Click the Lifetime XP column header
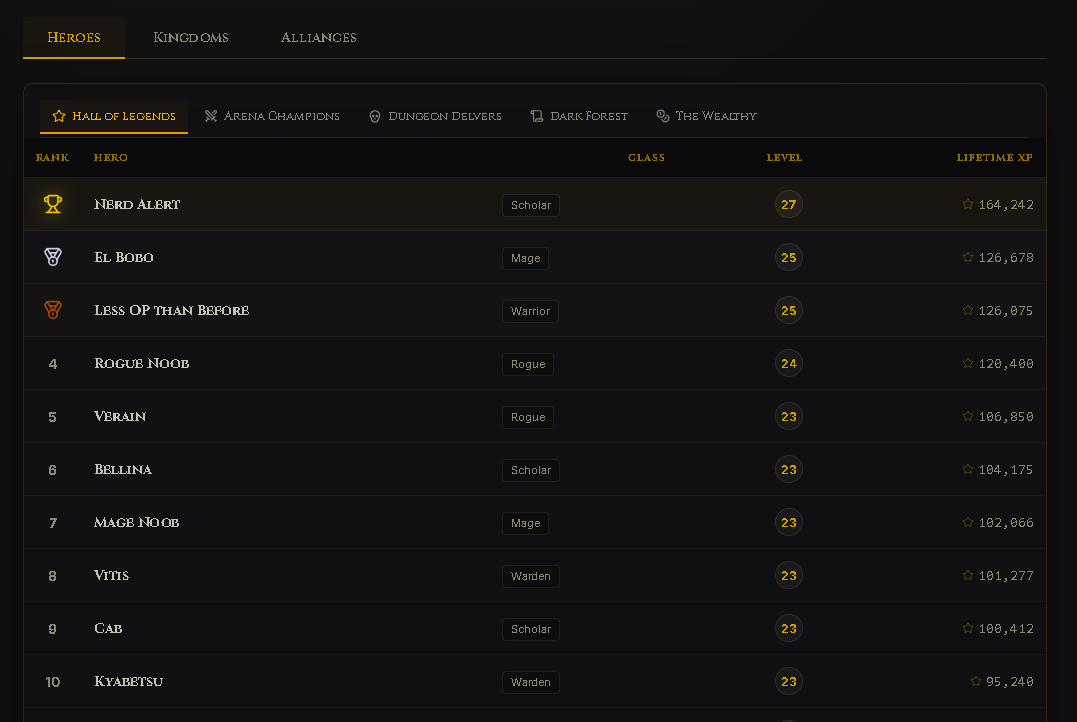Viewport: 1077px width, 722px height. click(995, 157)
